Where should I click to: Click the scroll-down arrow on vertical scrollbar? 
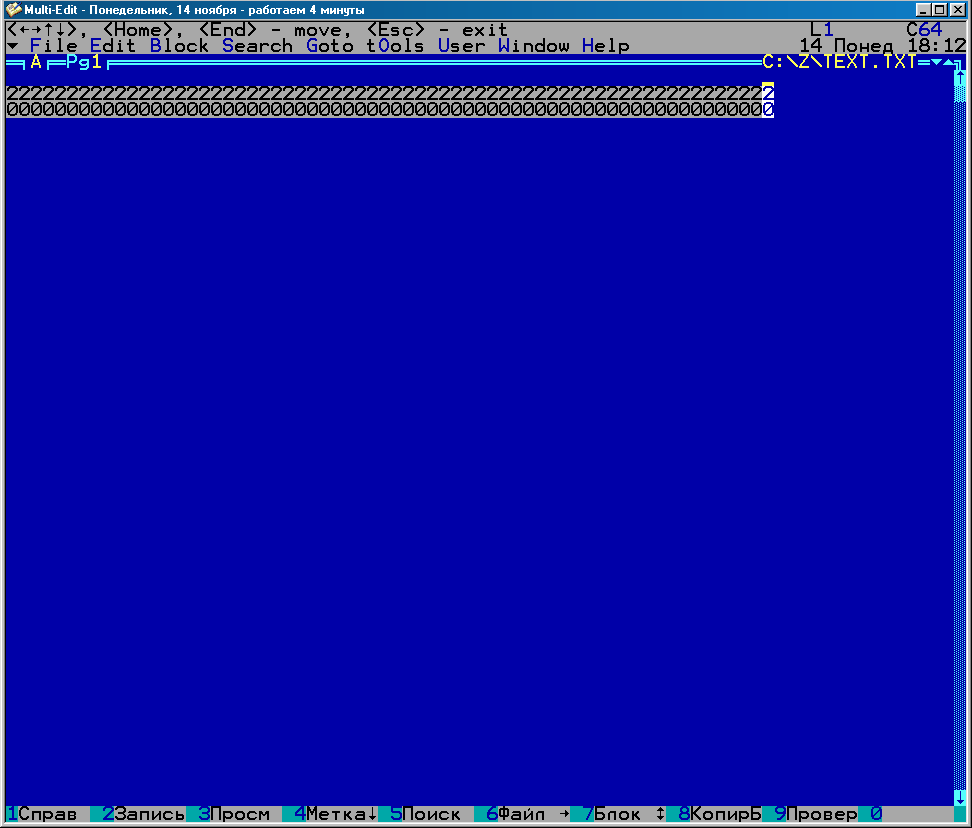960,797
